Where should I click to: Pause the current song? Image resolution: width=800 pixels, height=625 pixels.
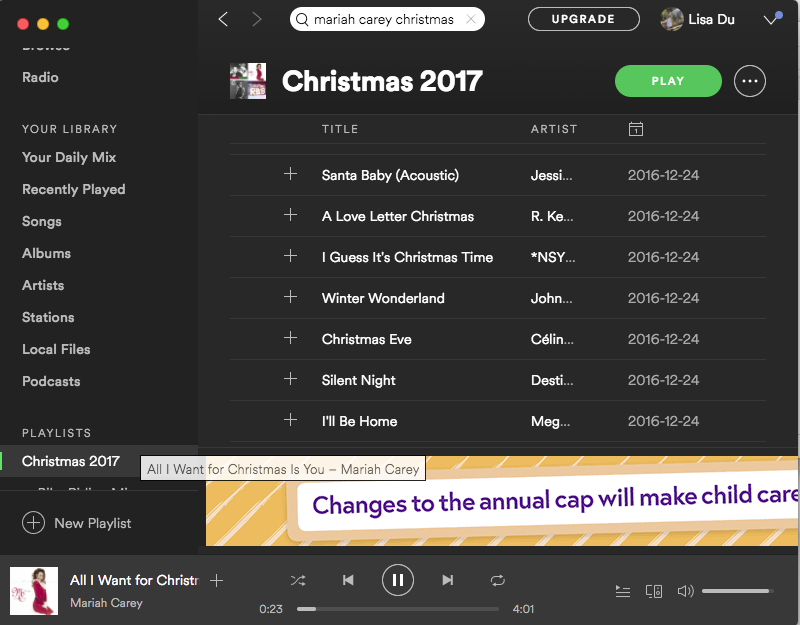pos(397,580)
